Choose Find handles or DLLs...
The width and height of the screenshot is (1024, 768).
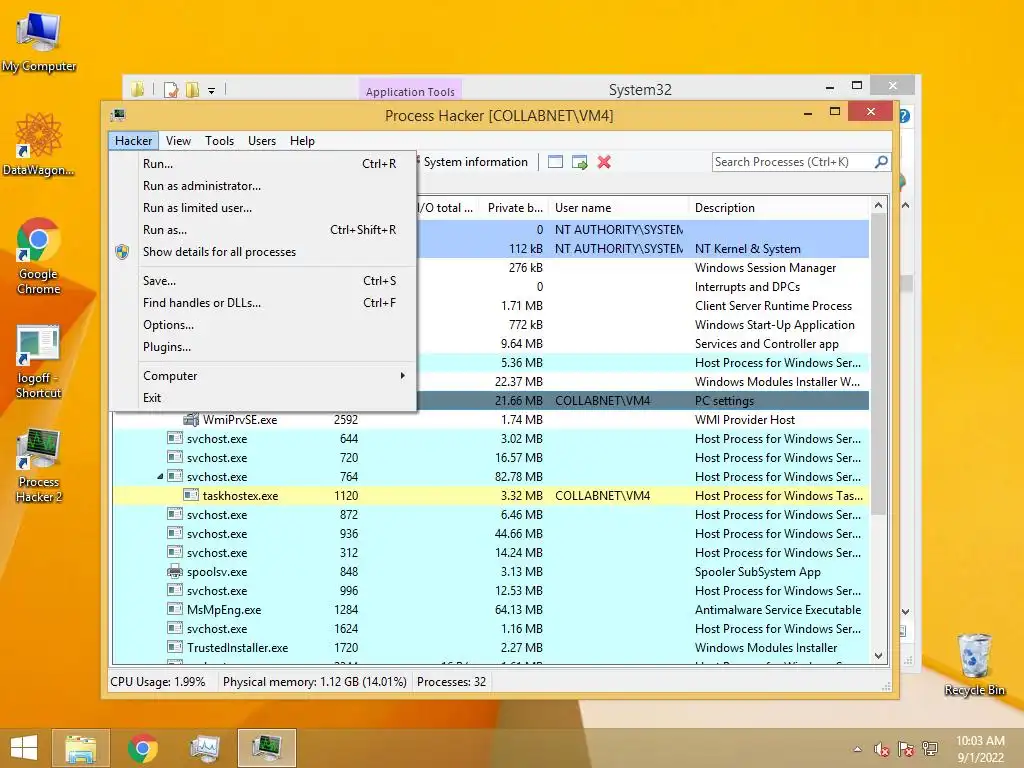coord(278,302)
